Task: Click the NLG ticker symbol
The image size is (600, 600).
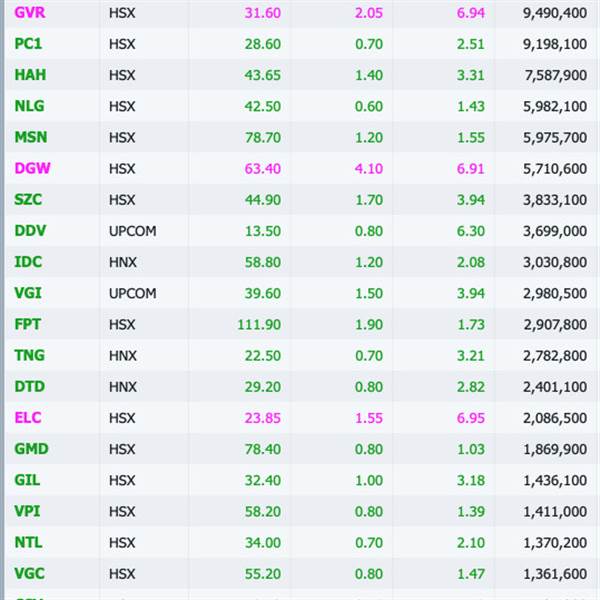Action: (x=29, y=106)
